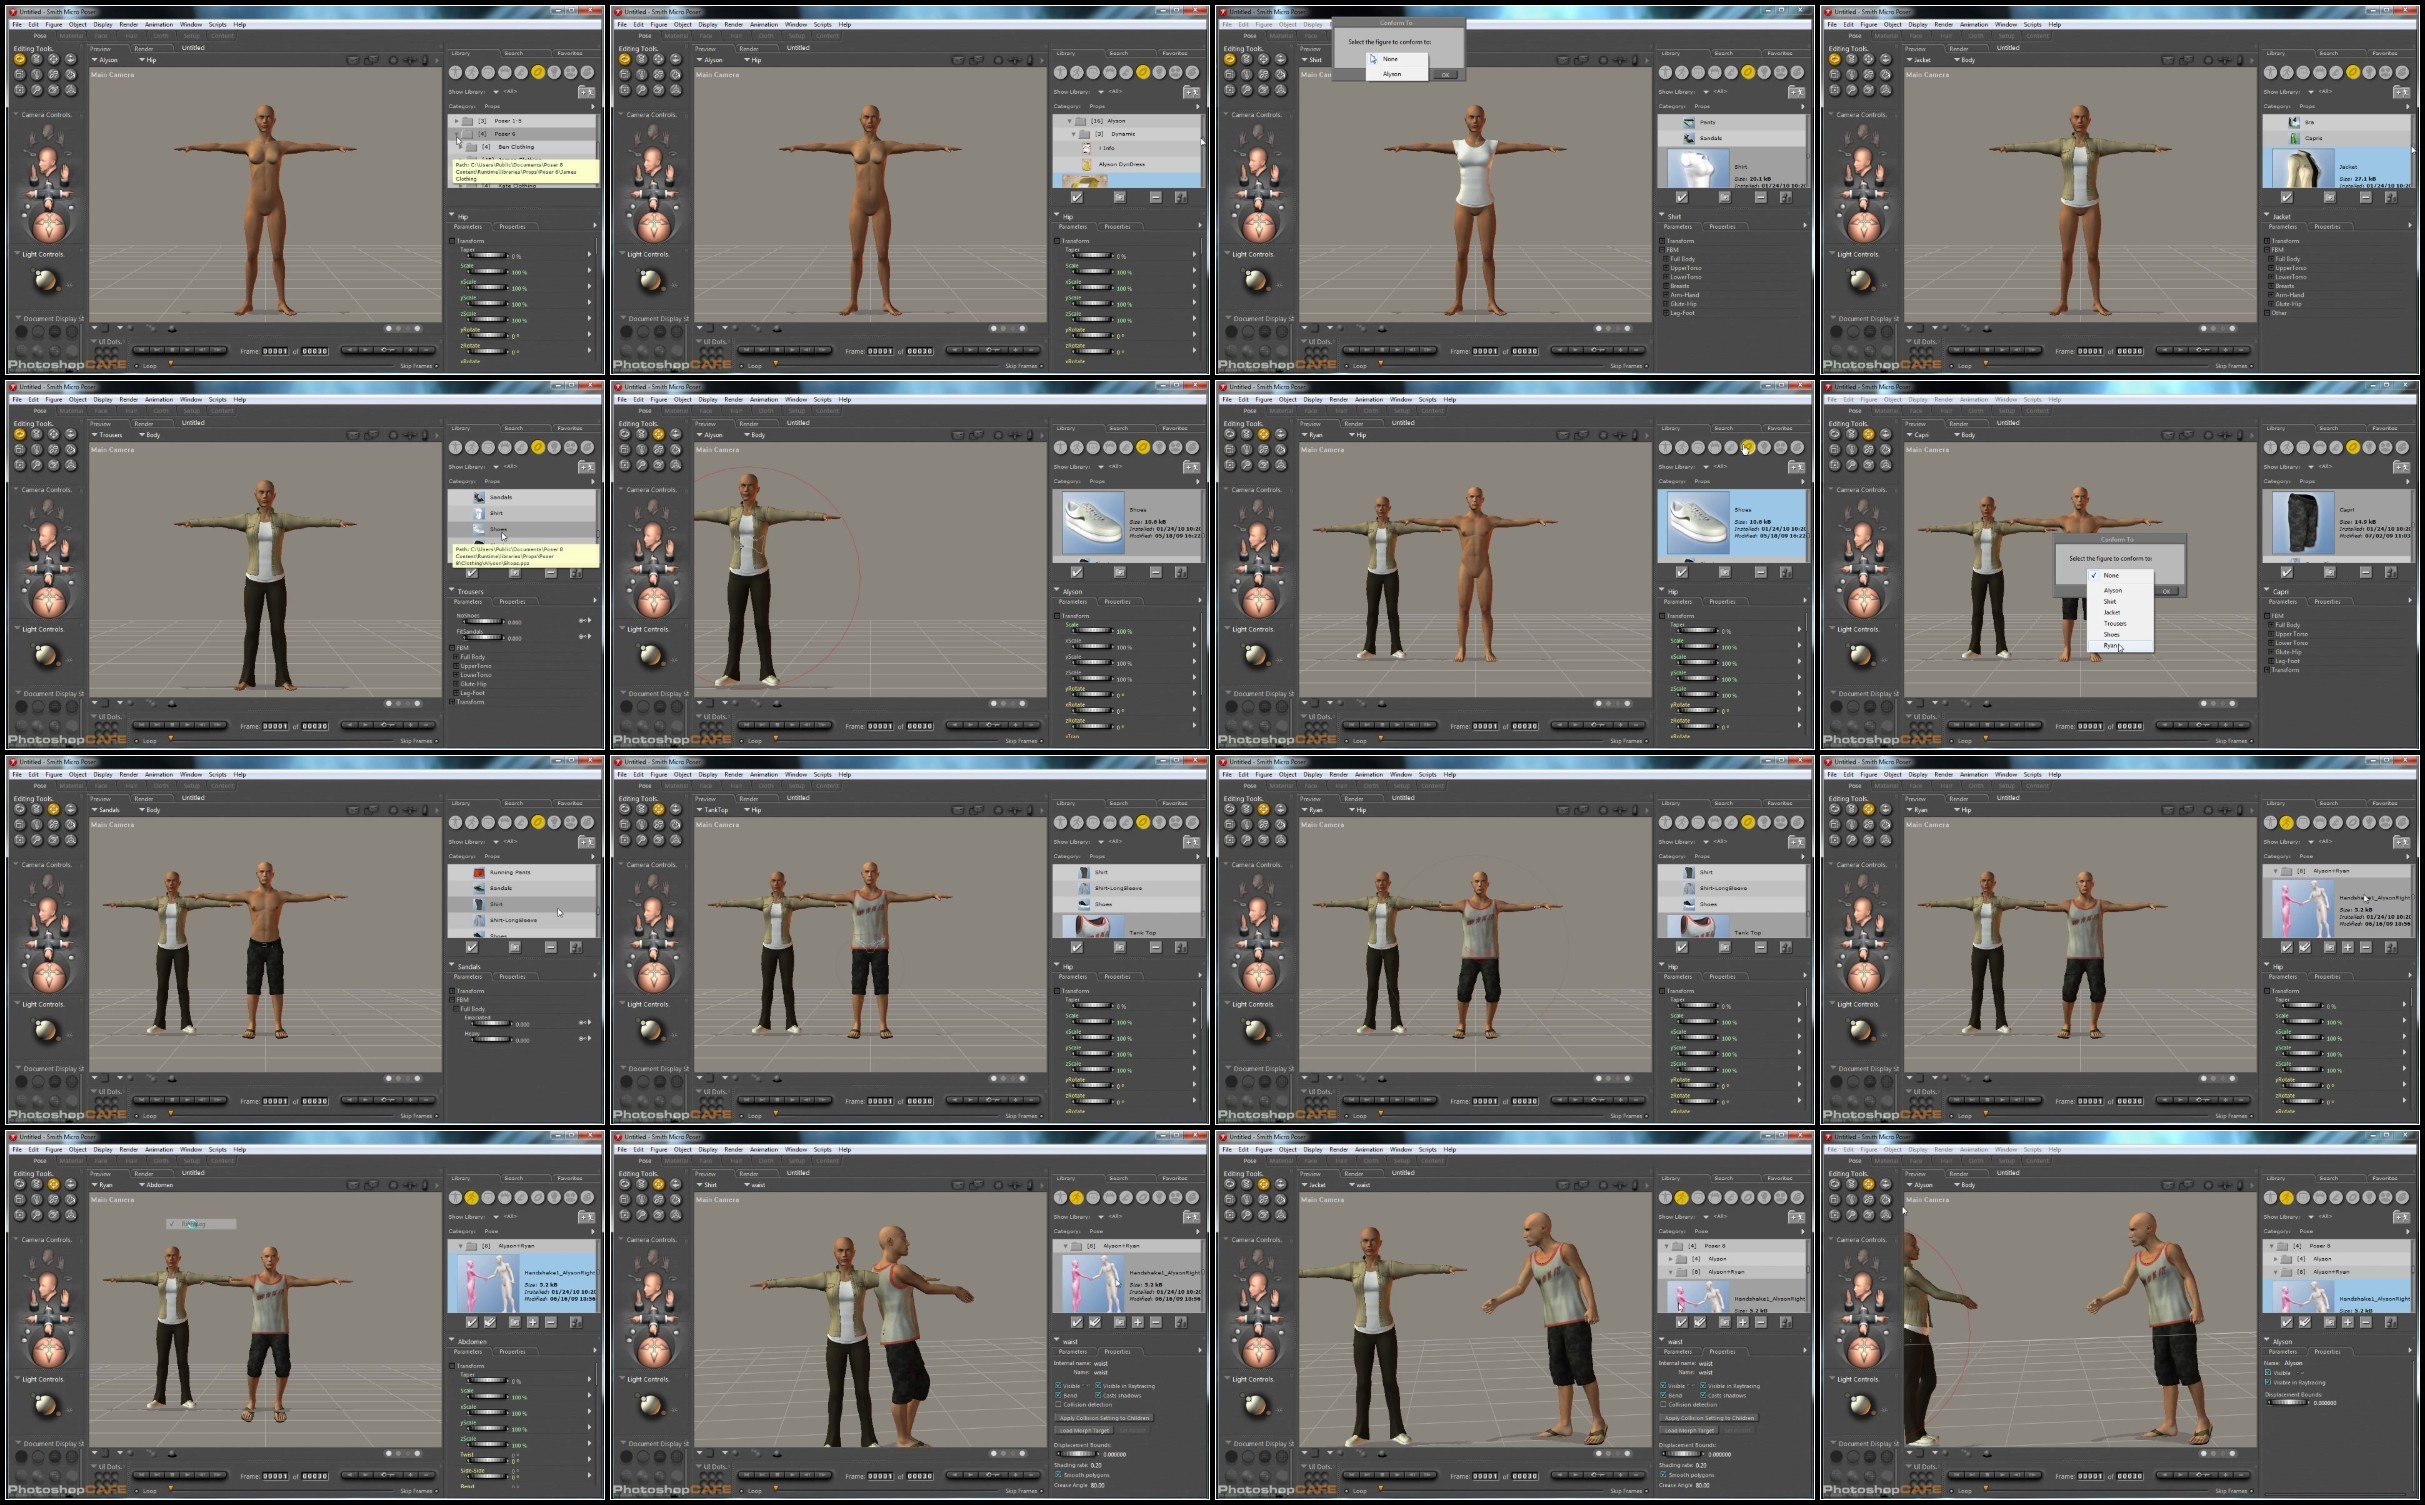Click the apply checkmark below the Capri thumbnail
The image size is (2425, 1505).
click(2287, 572)
